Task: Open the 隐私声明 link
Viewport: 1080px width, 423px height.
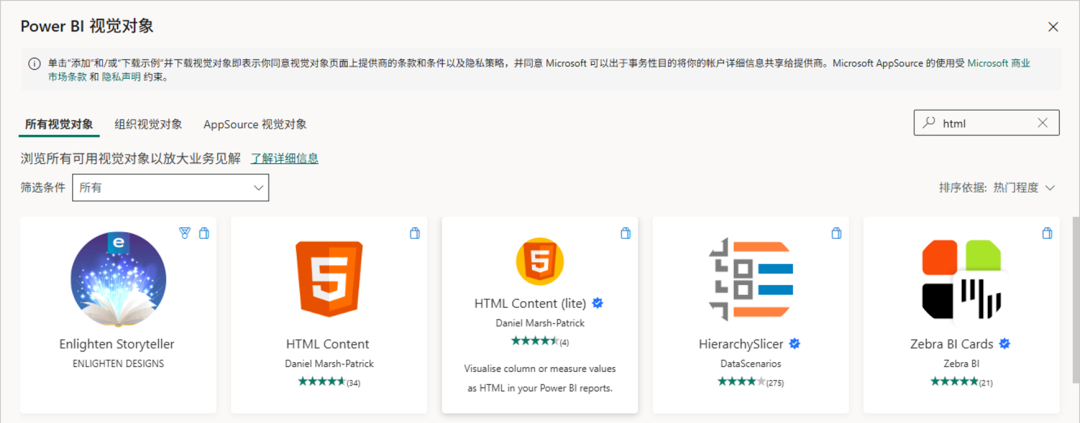Action: pos(121,78)
